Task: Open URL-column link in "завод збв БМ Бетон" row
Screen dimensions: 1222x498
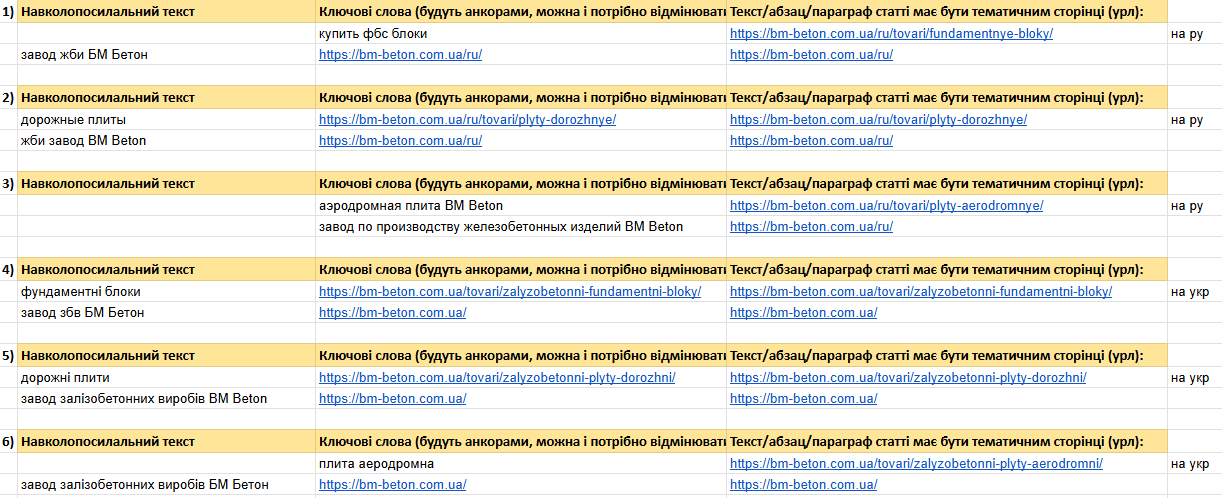Action: pos(803,312)
